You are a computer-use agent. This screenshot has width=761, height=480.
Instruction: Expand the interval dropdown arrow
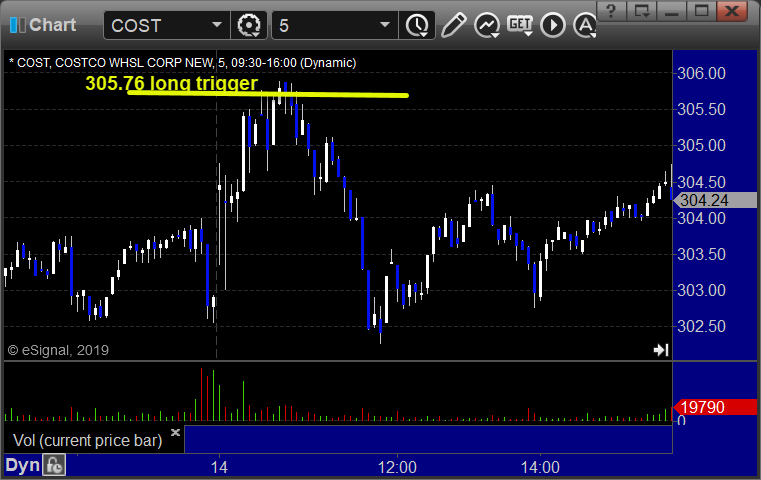pyautogui.click(x=385, y=25)
